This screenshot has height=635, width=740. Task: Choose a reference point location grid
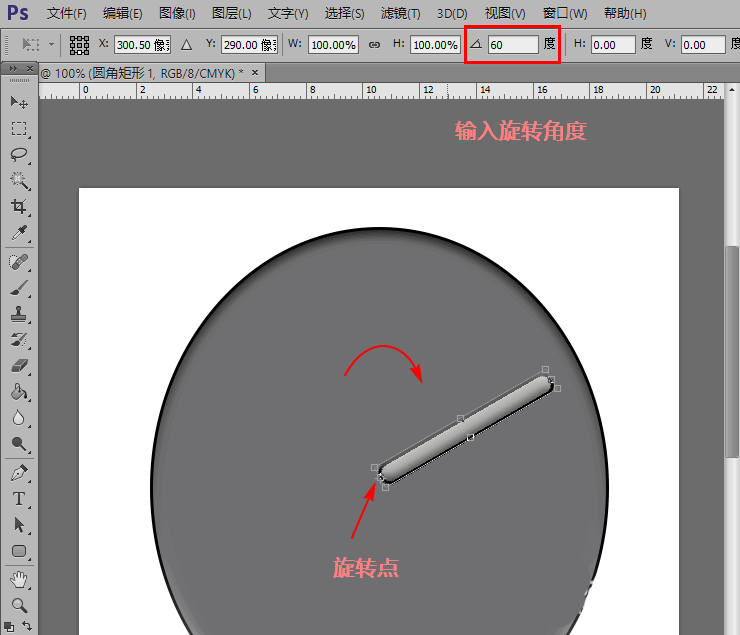pos(79,45)
